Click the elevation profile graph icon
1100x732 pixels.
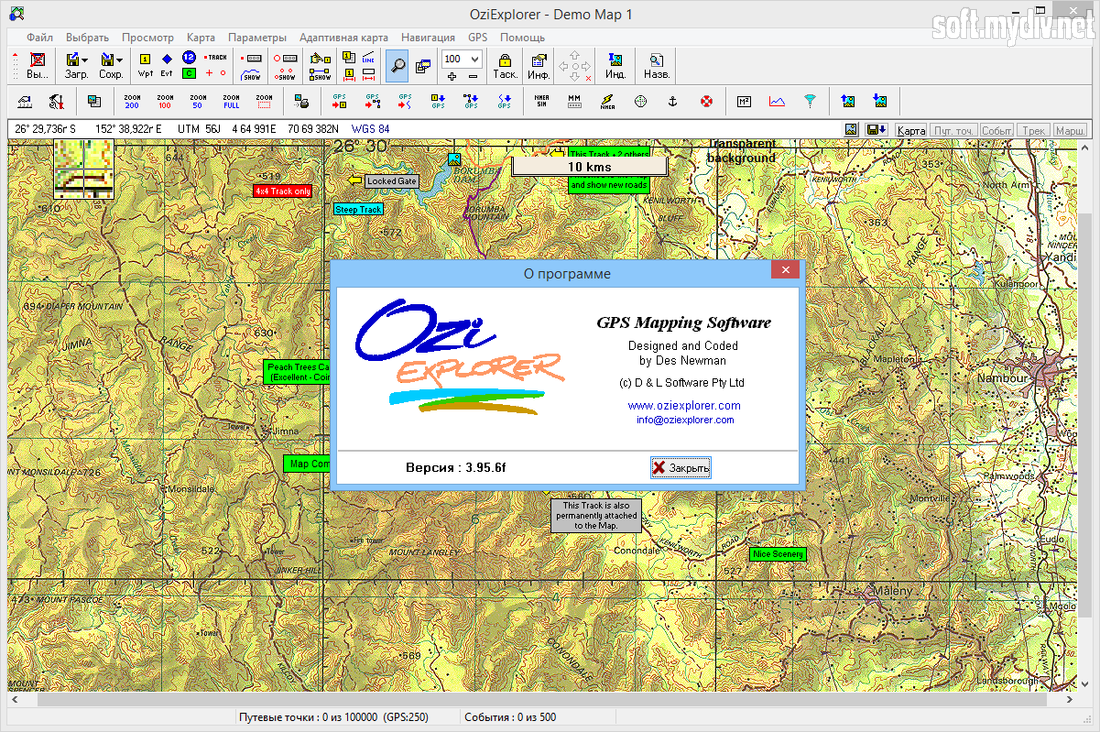point(777,102)
